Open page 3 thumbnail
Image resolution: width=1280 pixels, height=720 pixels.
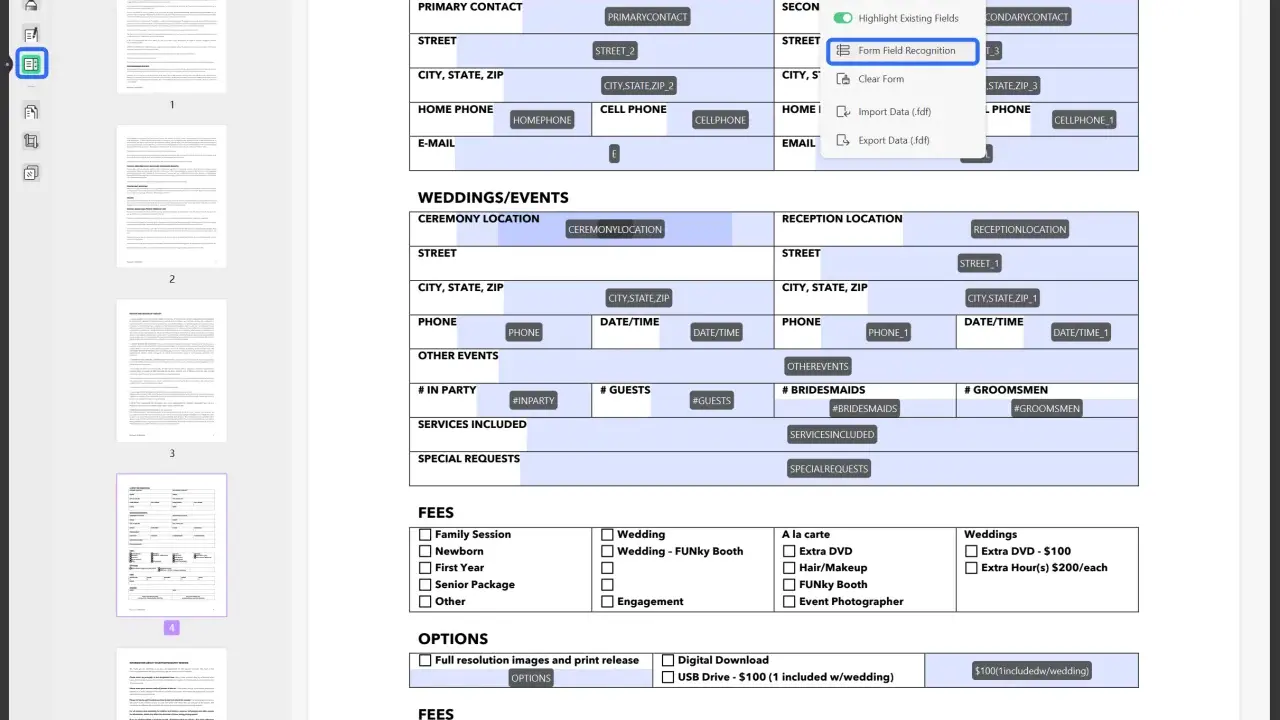coord(172,370)
